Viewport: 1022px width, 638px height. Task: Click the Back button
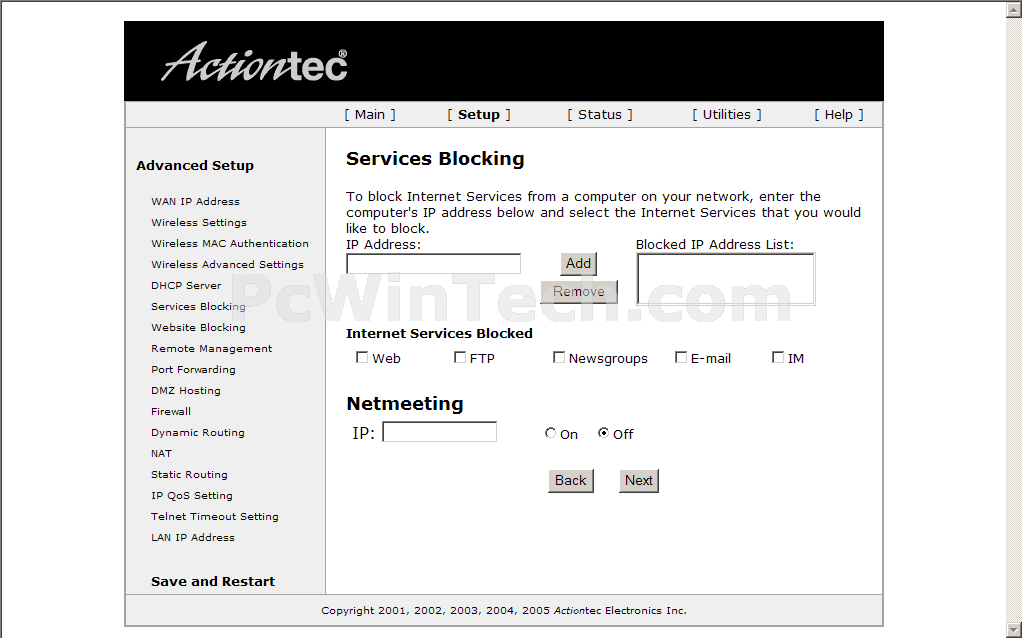pos(570,480)
